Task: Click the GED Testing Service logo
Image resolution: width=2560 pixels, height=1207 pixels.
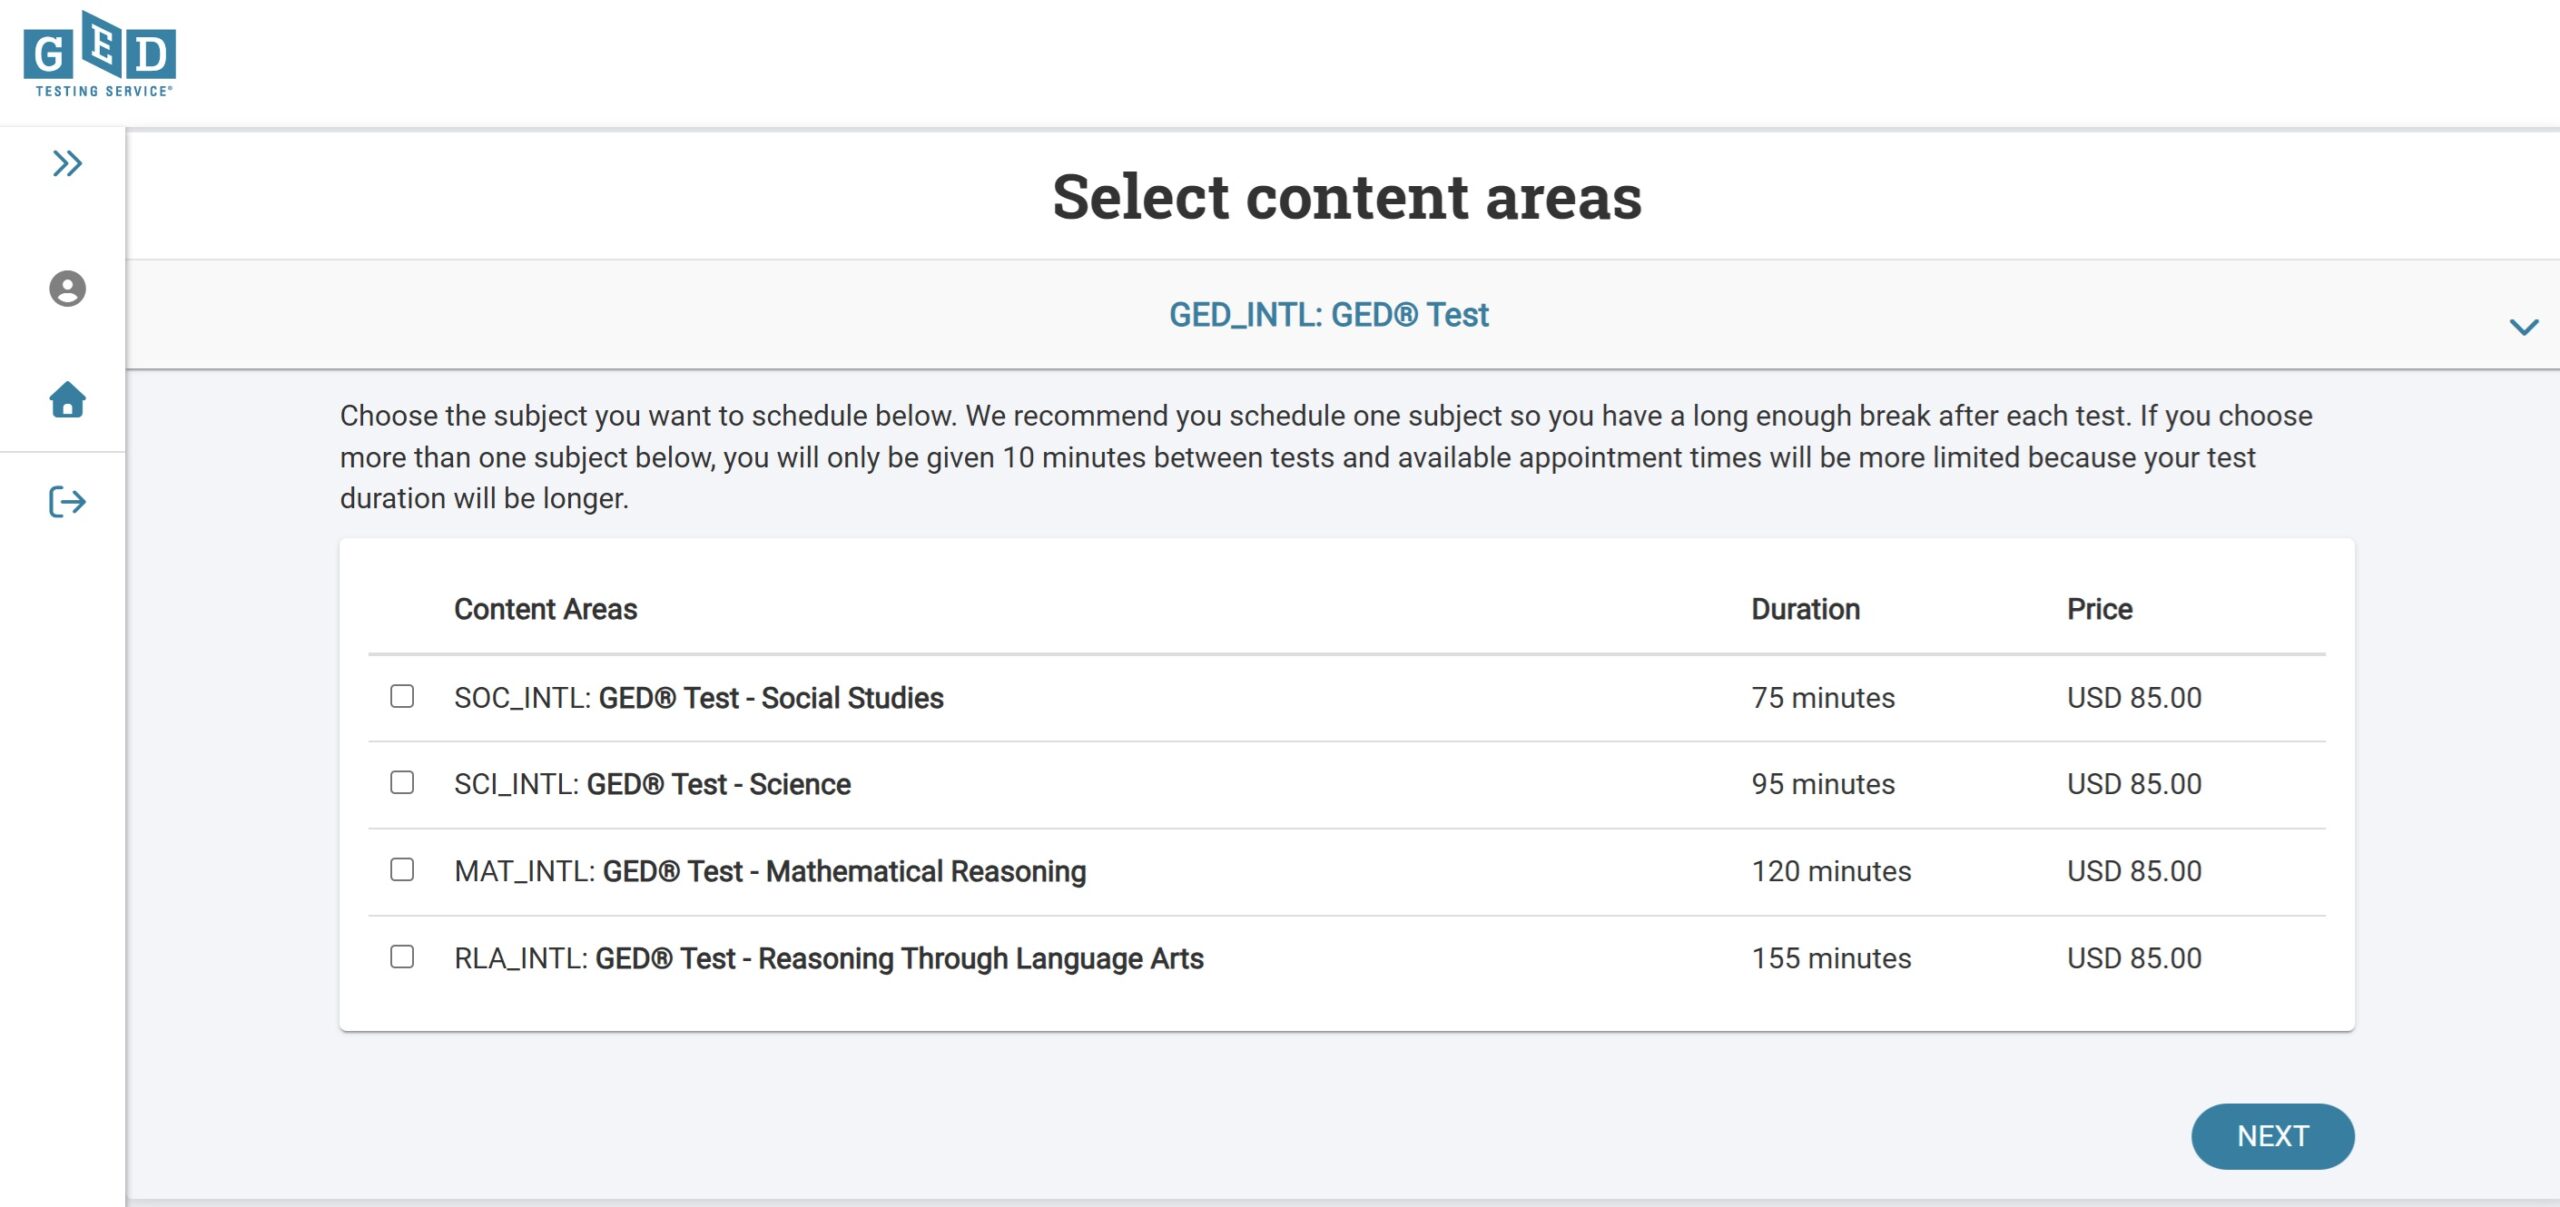Action: pyautogui.click(x=99, y=55)
